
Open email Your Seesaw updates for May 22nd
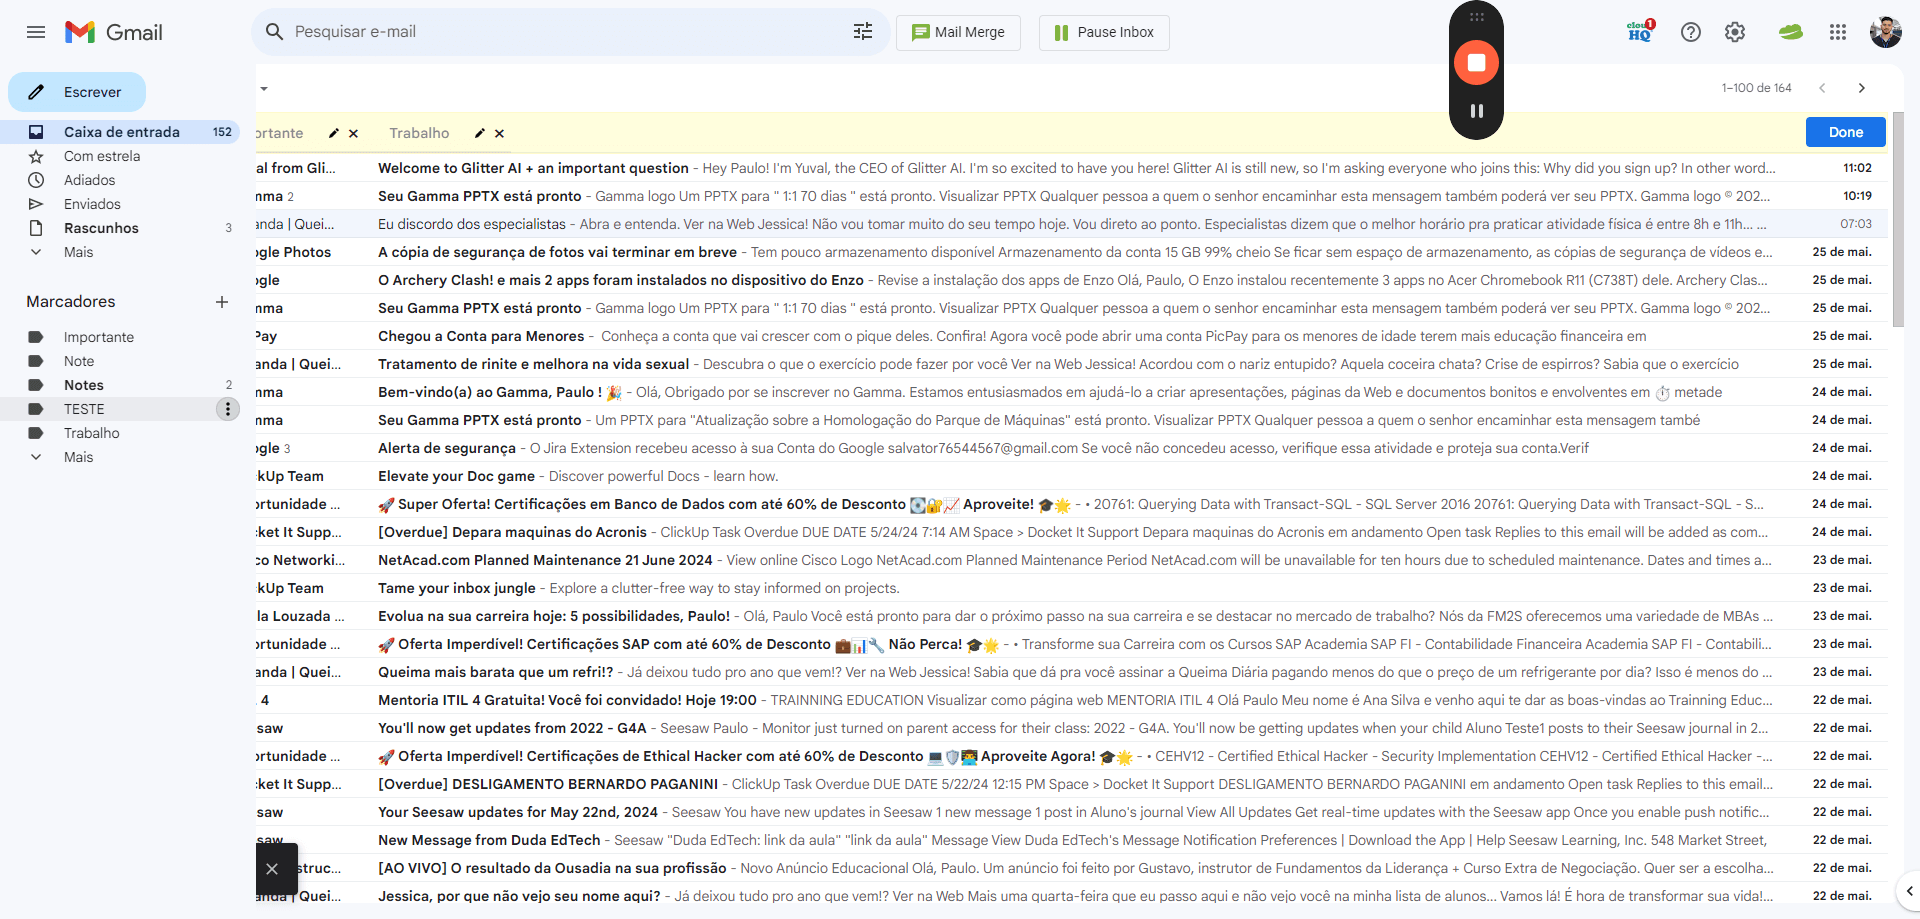(x=1072, y=812)
